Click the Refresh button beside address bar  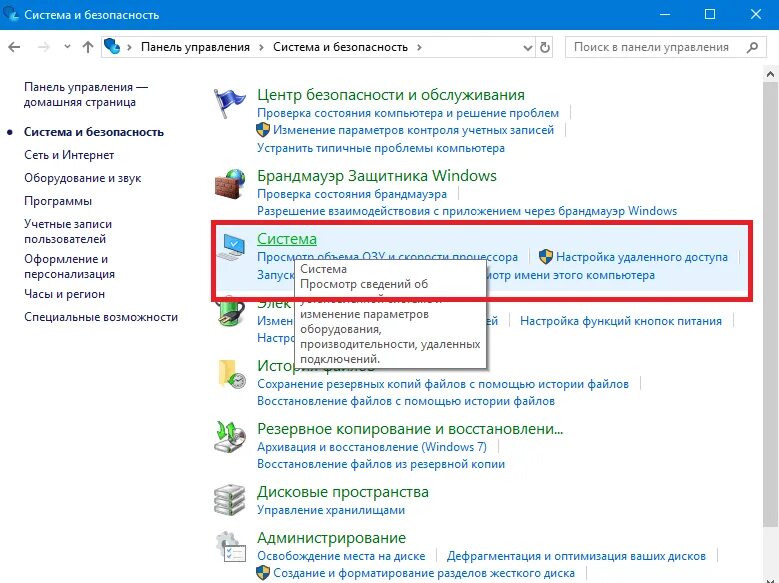pos(545,47)
